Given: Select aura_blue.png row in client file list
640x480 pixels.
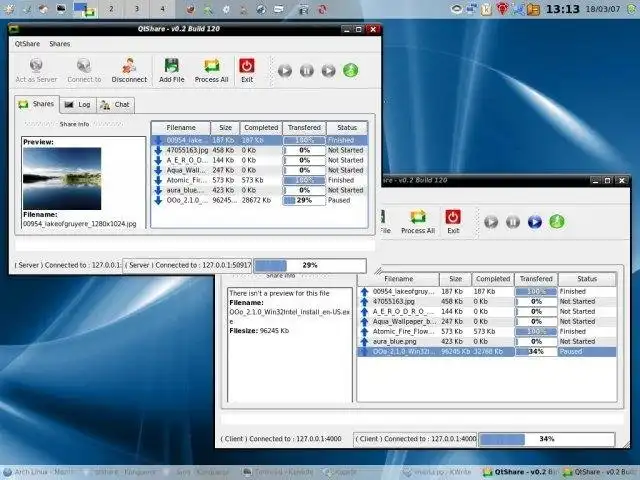Looking at the screenshot, I should click(x=396, y=341).
